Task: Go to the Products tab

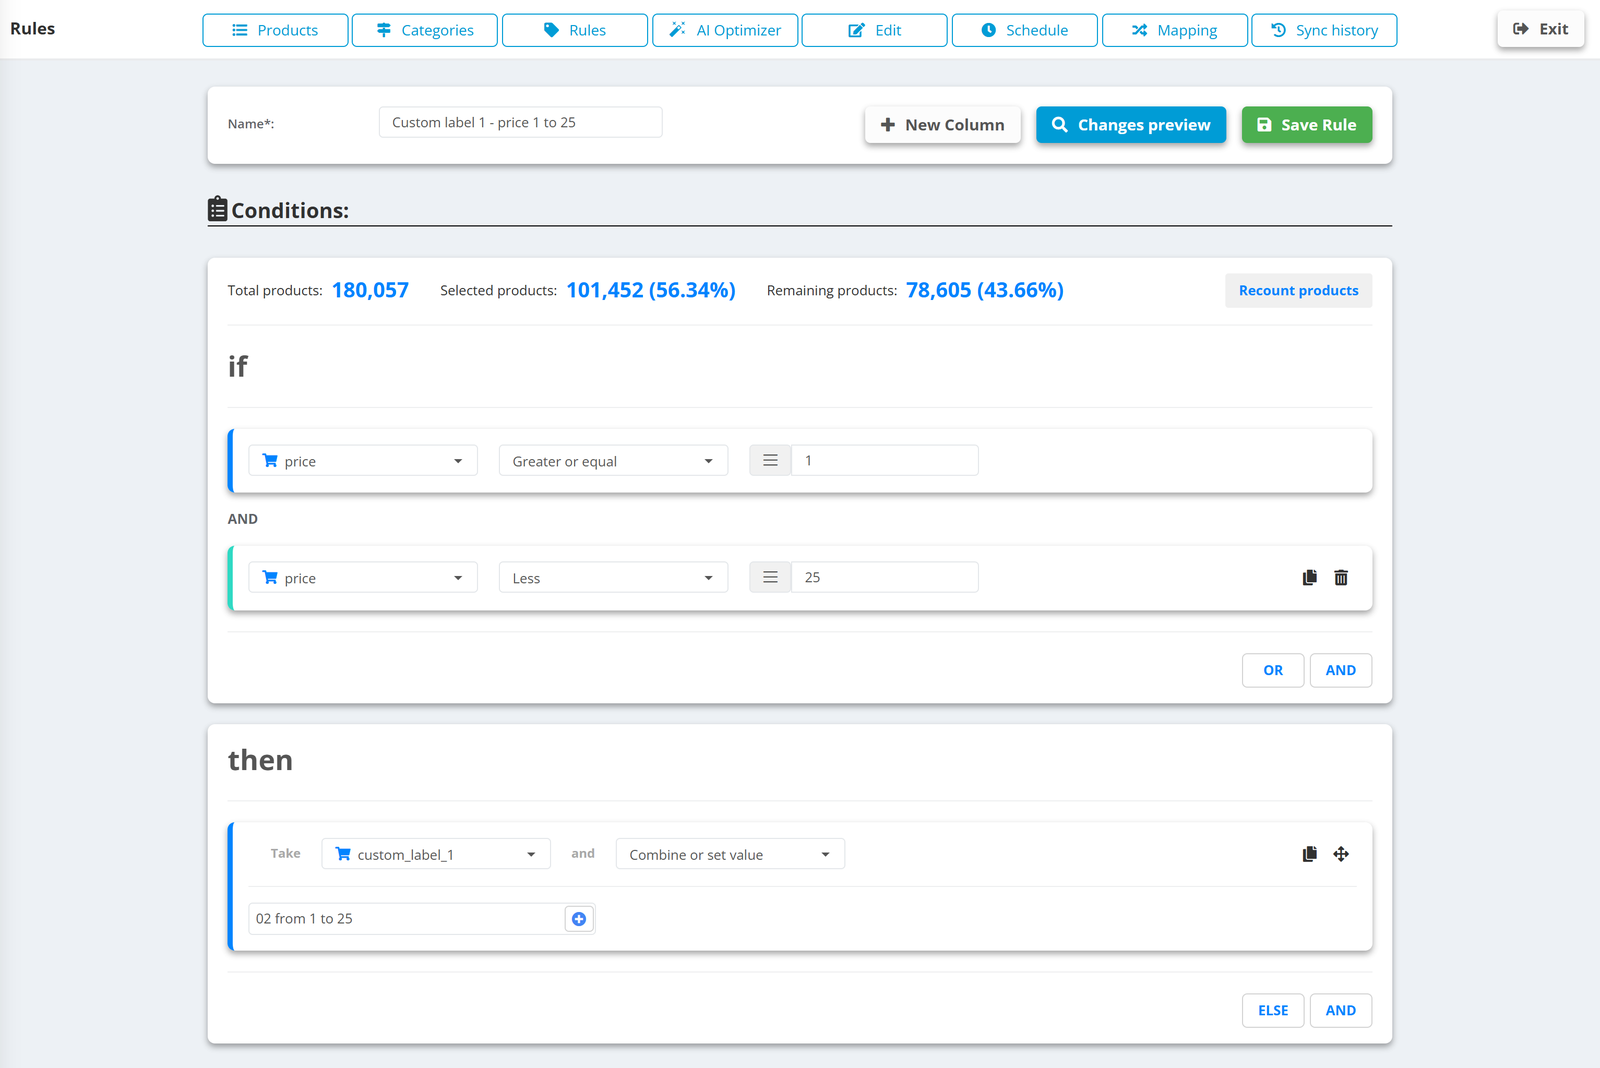Action: point(275,30)
